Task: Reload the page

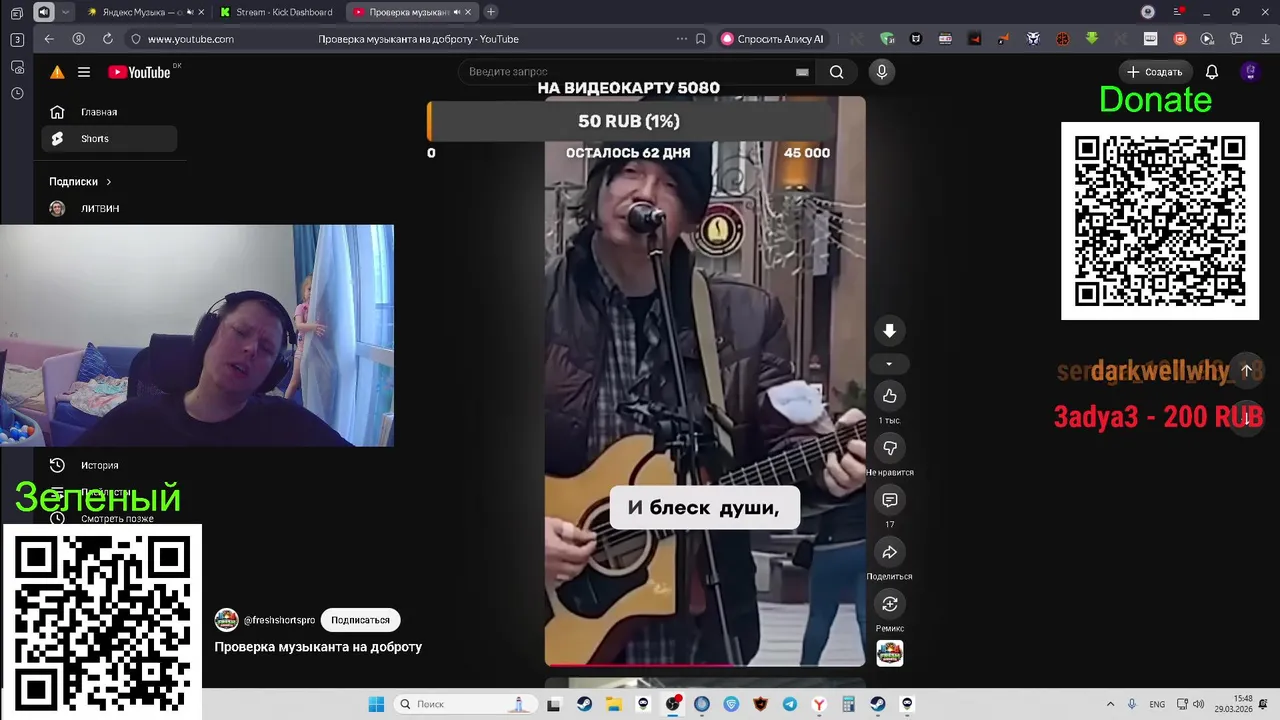Action: click(108, 39)
